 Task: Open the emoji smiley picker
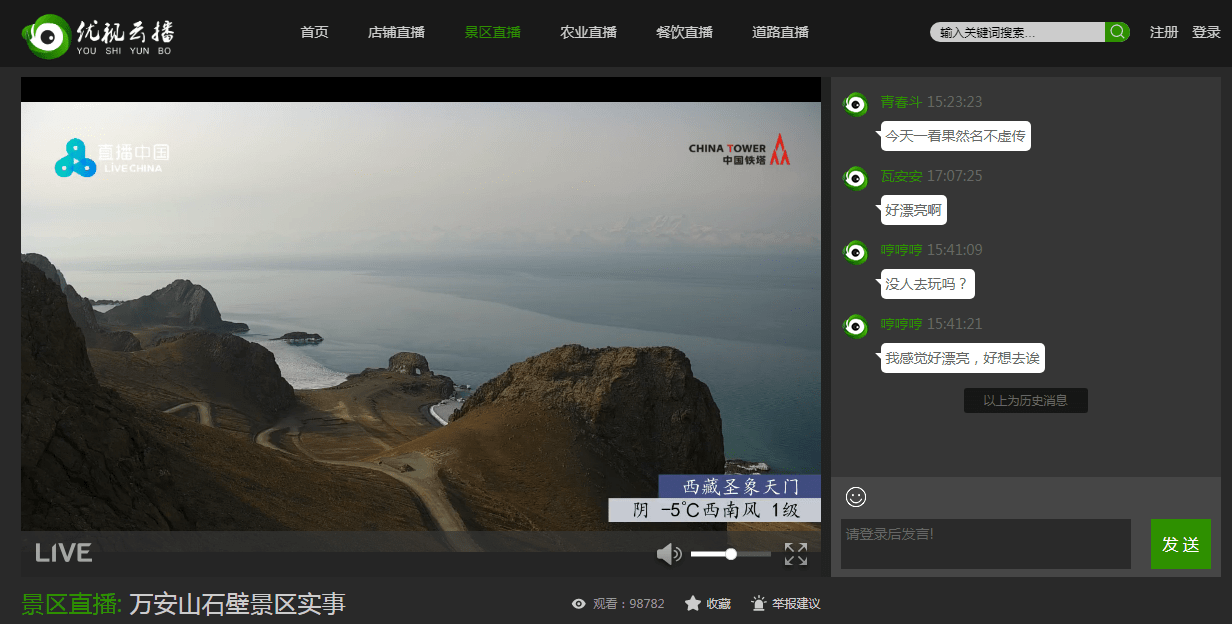856,497
